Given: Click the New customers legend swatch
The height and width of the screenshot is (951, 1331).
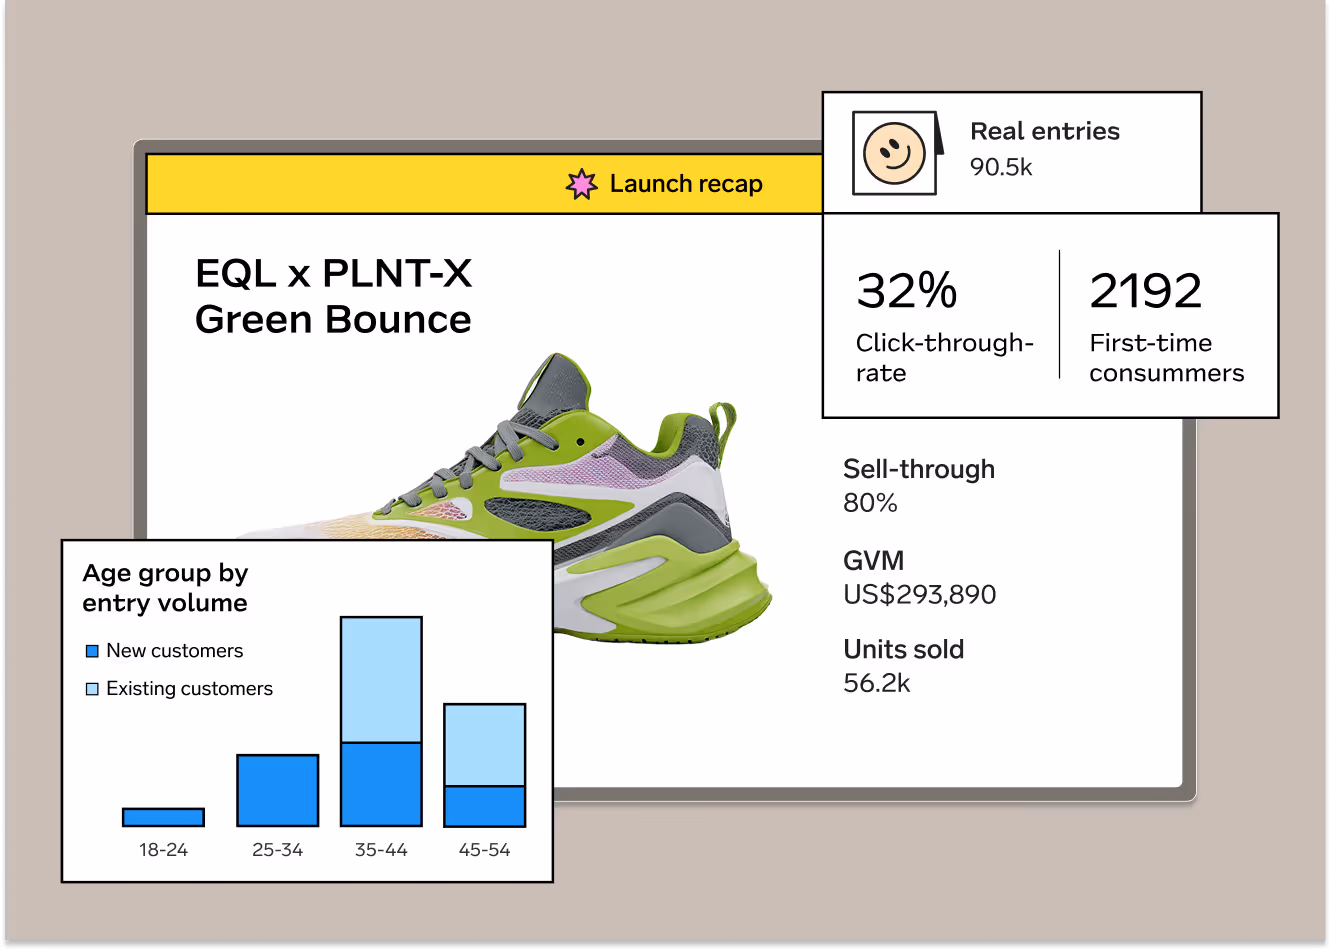Looking at the screenshot, I should click(x=92, y=651).
